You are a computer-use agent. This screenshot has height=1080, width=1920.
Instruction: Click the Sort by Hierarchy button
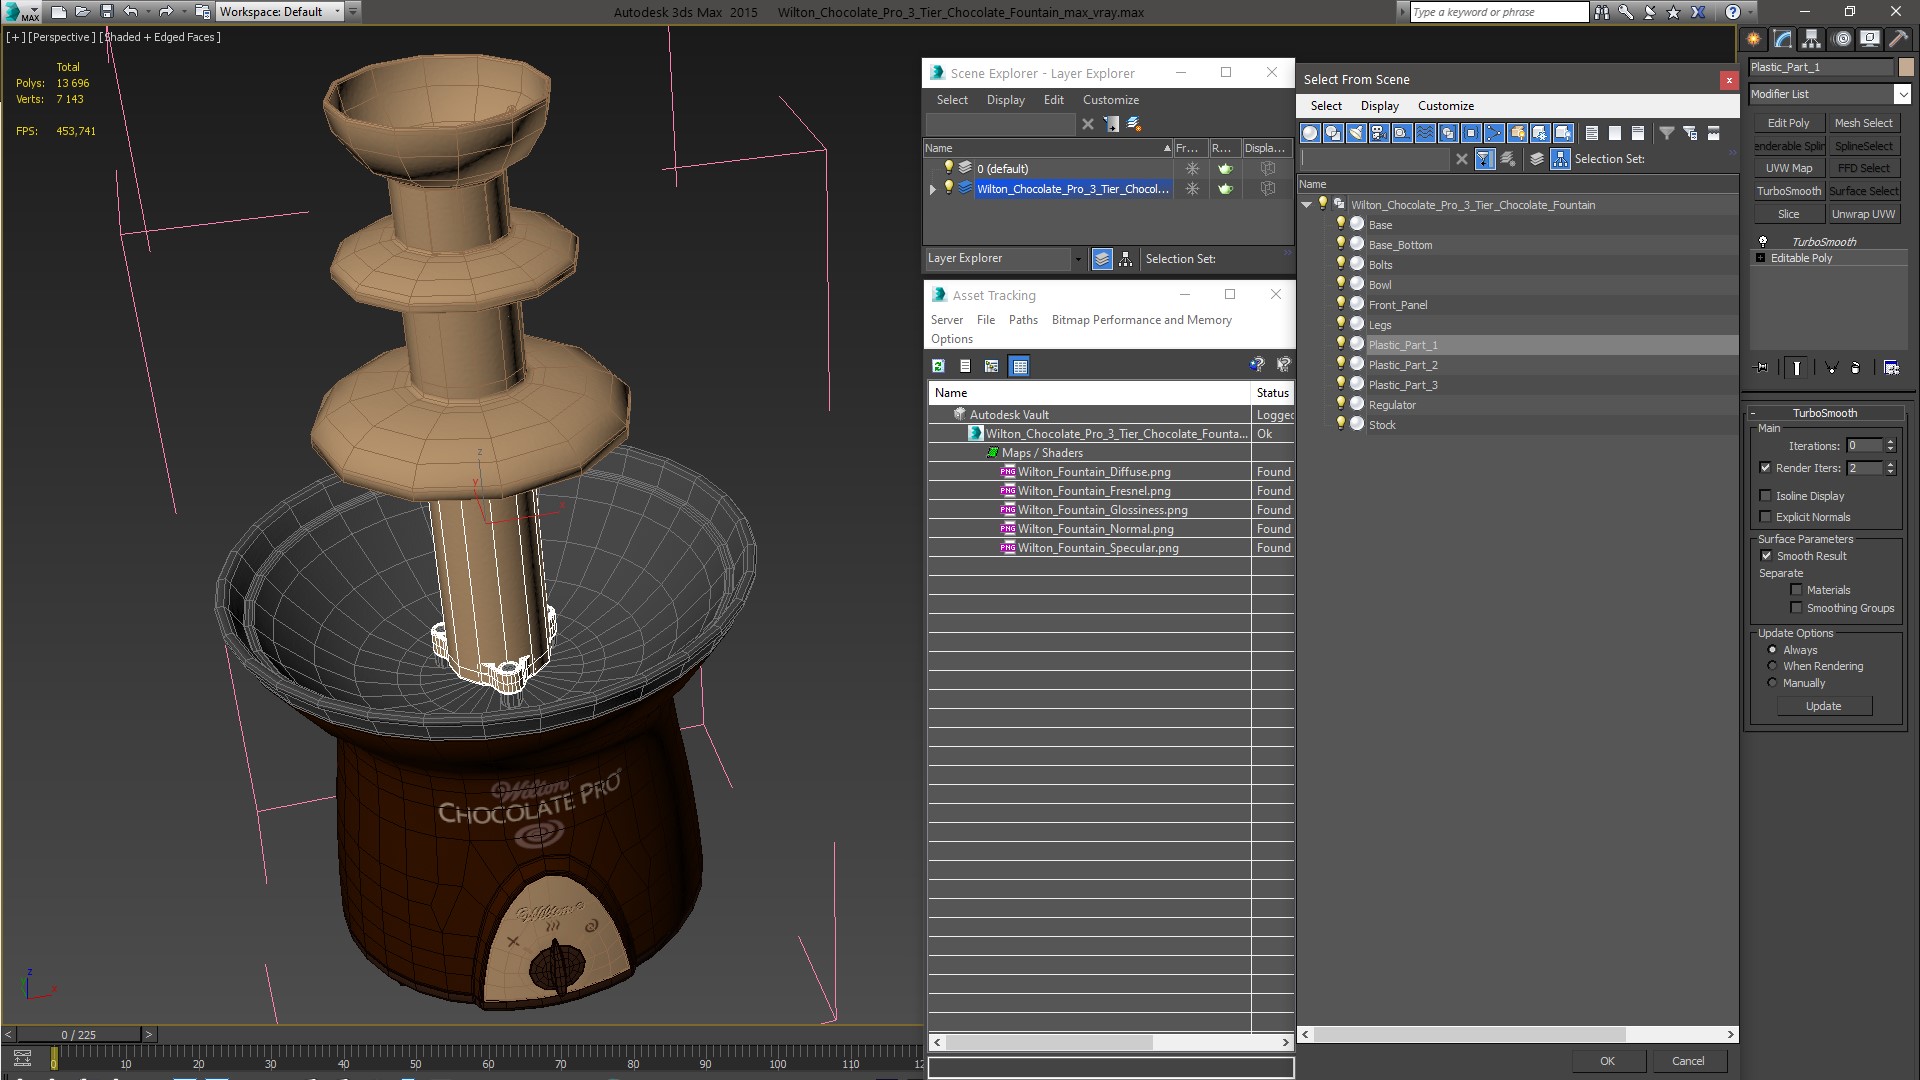[1561, 159]
